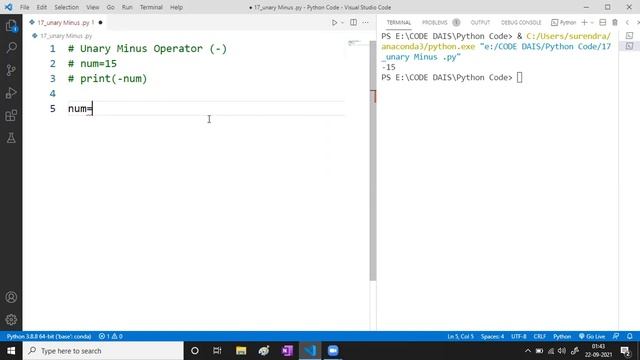Open the Extensions view
The height and width of the screenshot is (360, 640).
click(11, 116)
